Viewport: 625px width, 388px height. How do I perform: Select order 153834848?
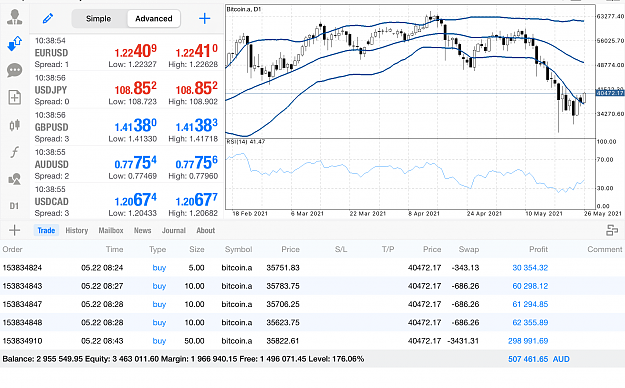click(312, 322)
